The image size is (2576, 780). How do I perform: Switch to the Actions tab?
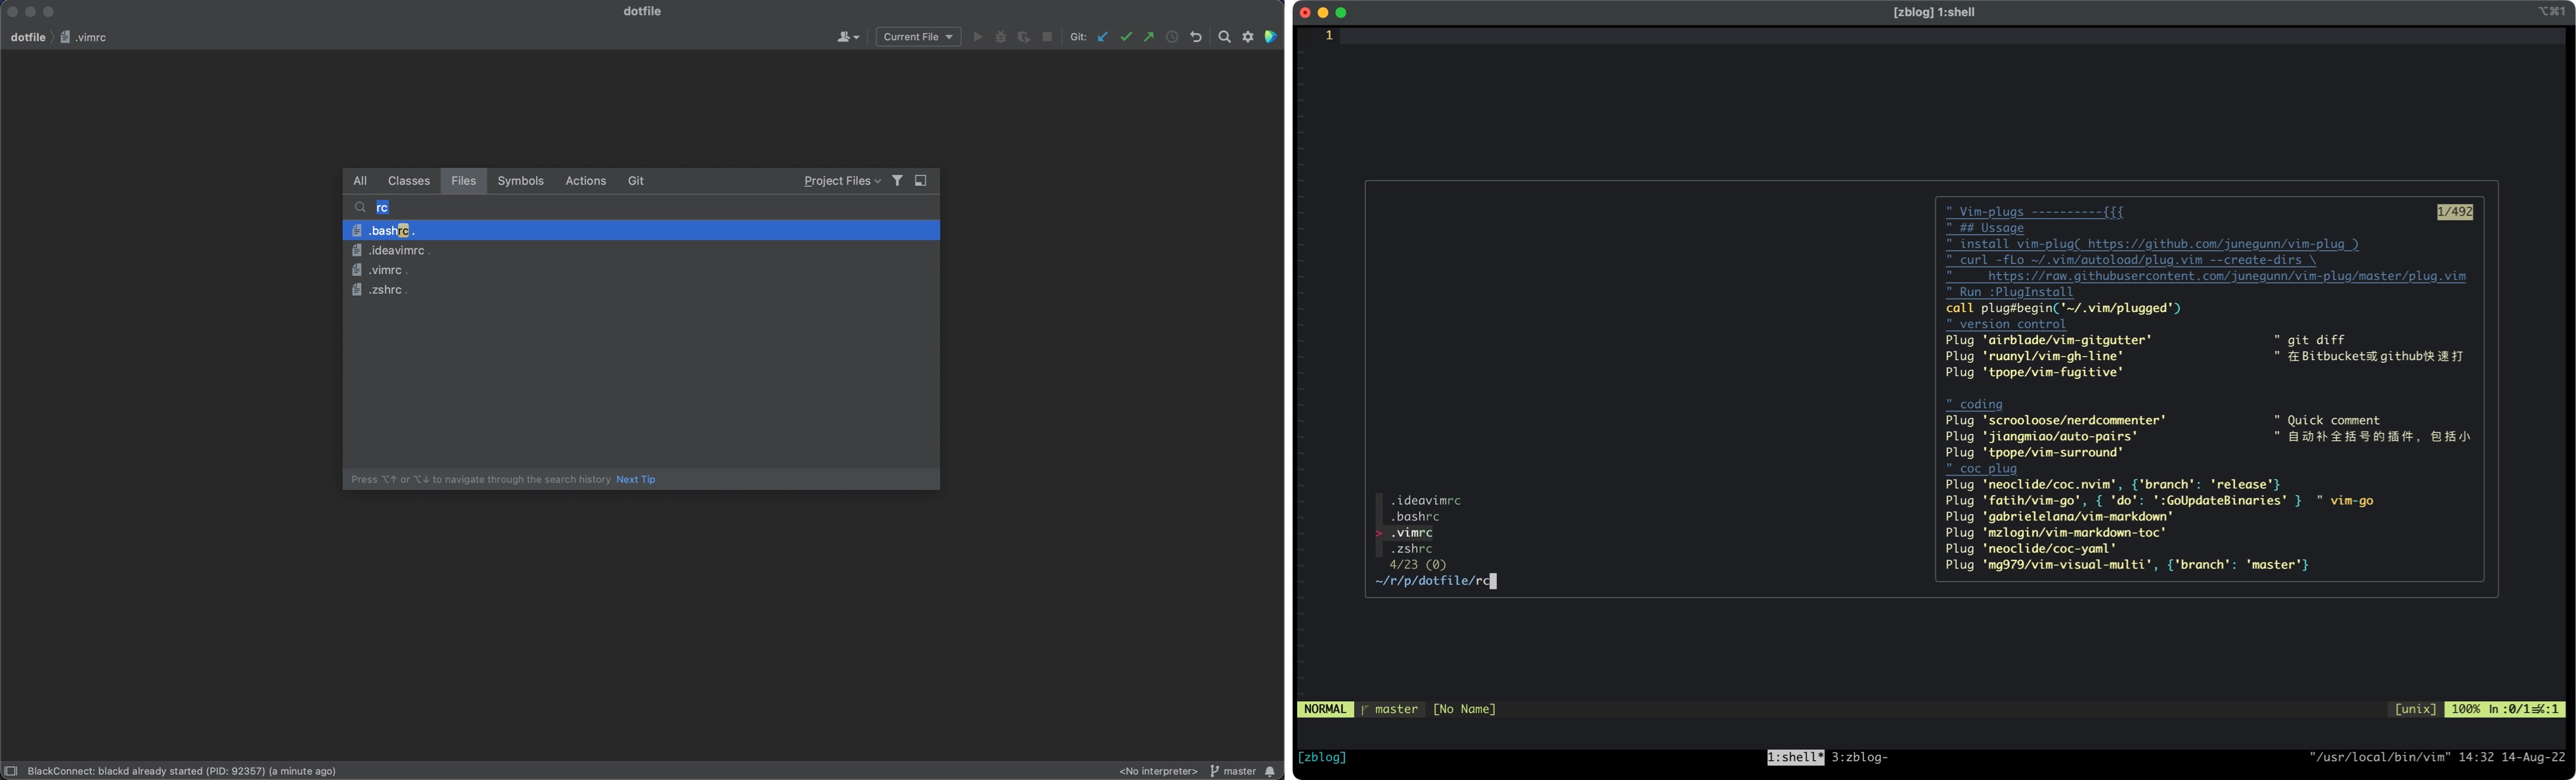tap(585, 181)
